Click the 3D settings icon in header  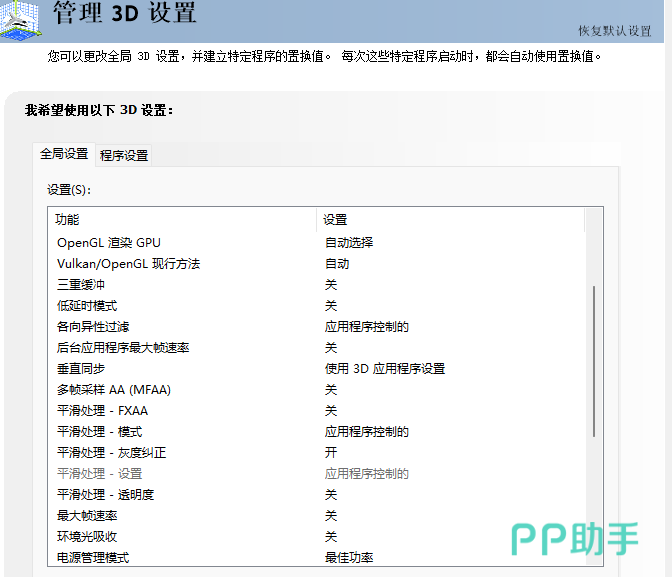(19, 19)
